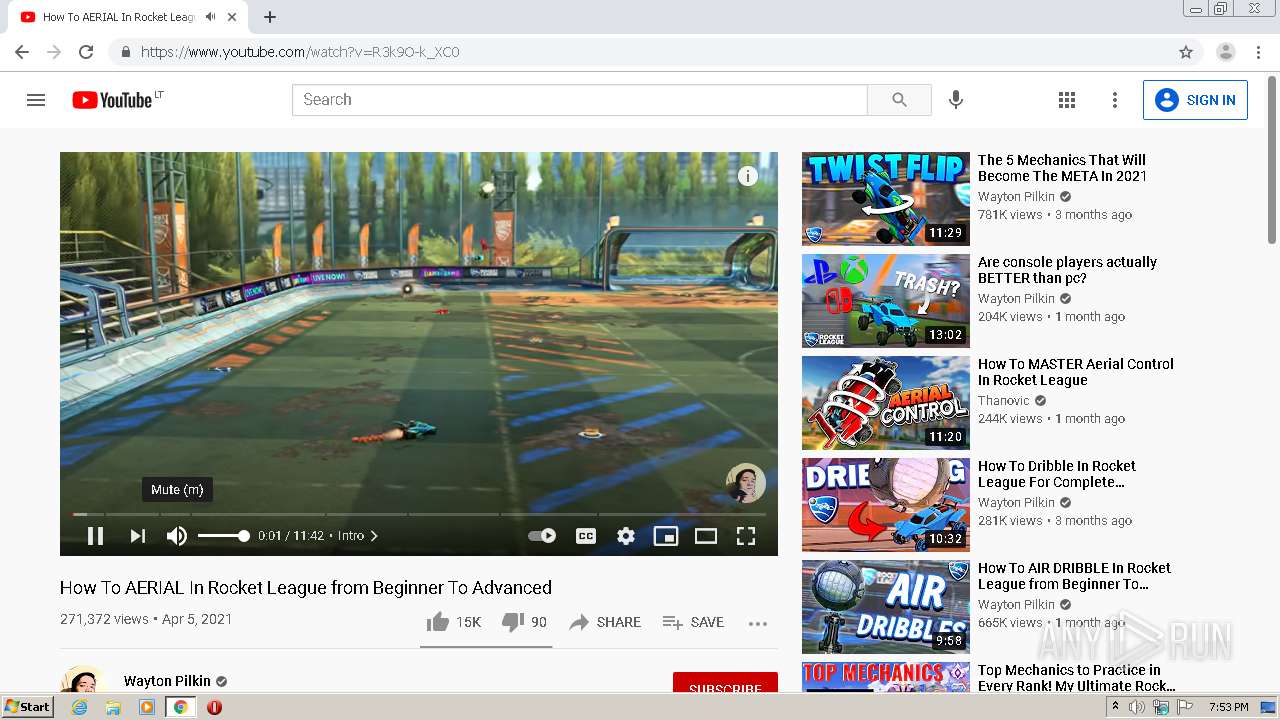The width and height of the screenshot is (1280, 720).
Task: Mute the tab via speaker icon
Action: [x=210, y=17]
